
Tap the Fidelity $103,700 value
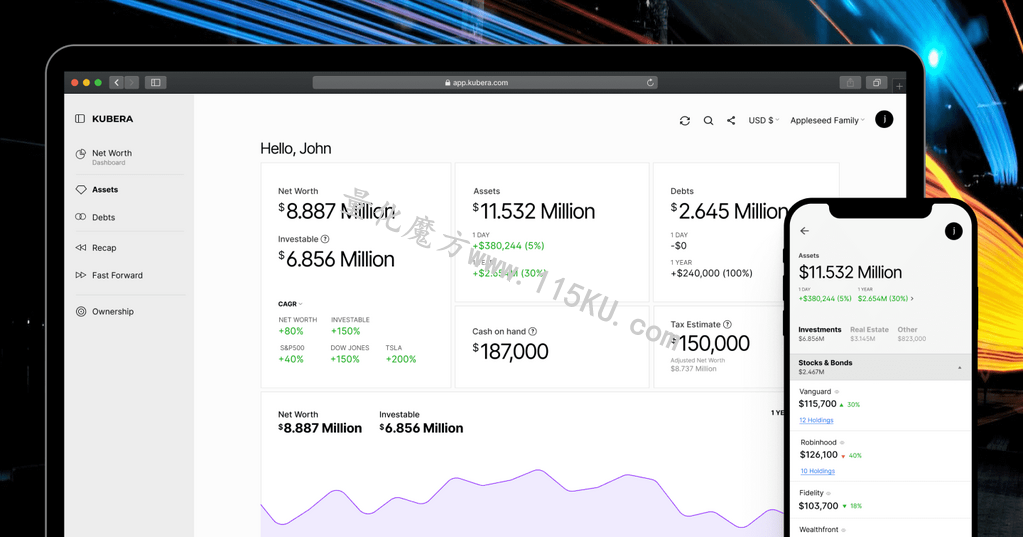818,506
